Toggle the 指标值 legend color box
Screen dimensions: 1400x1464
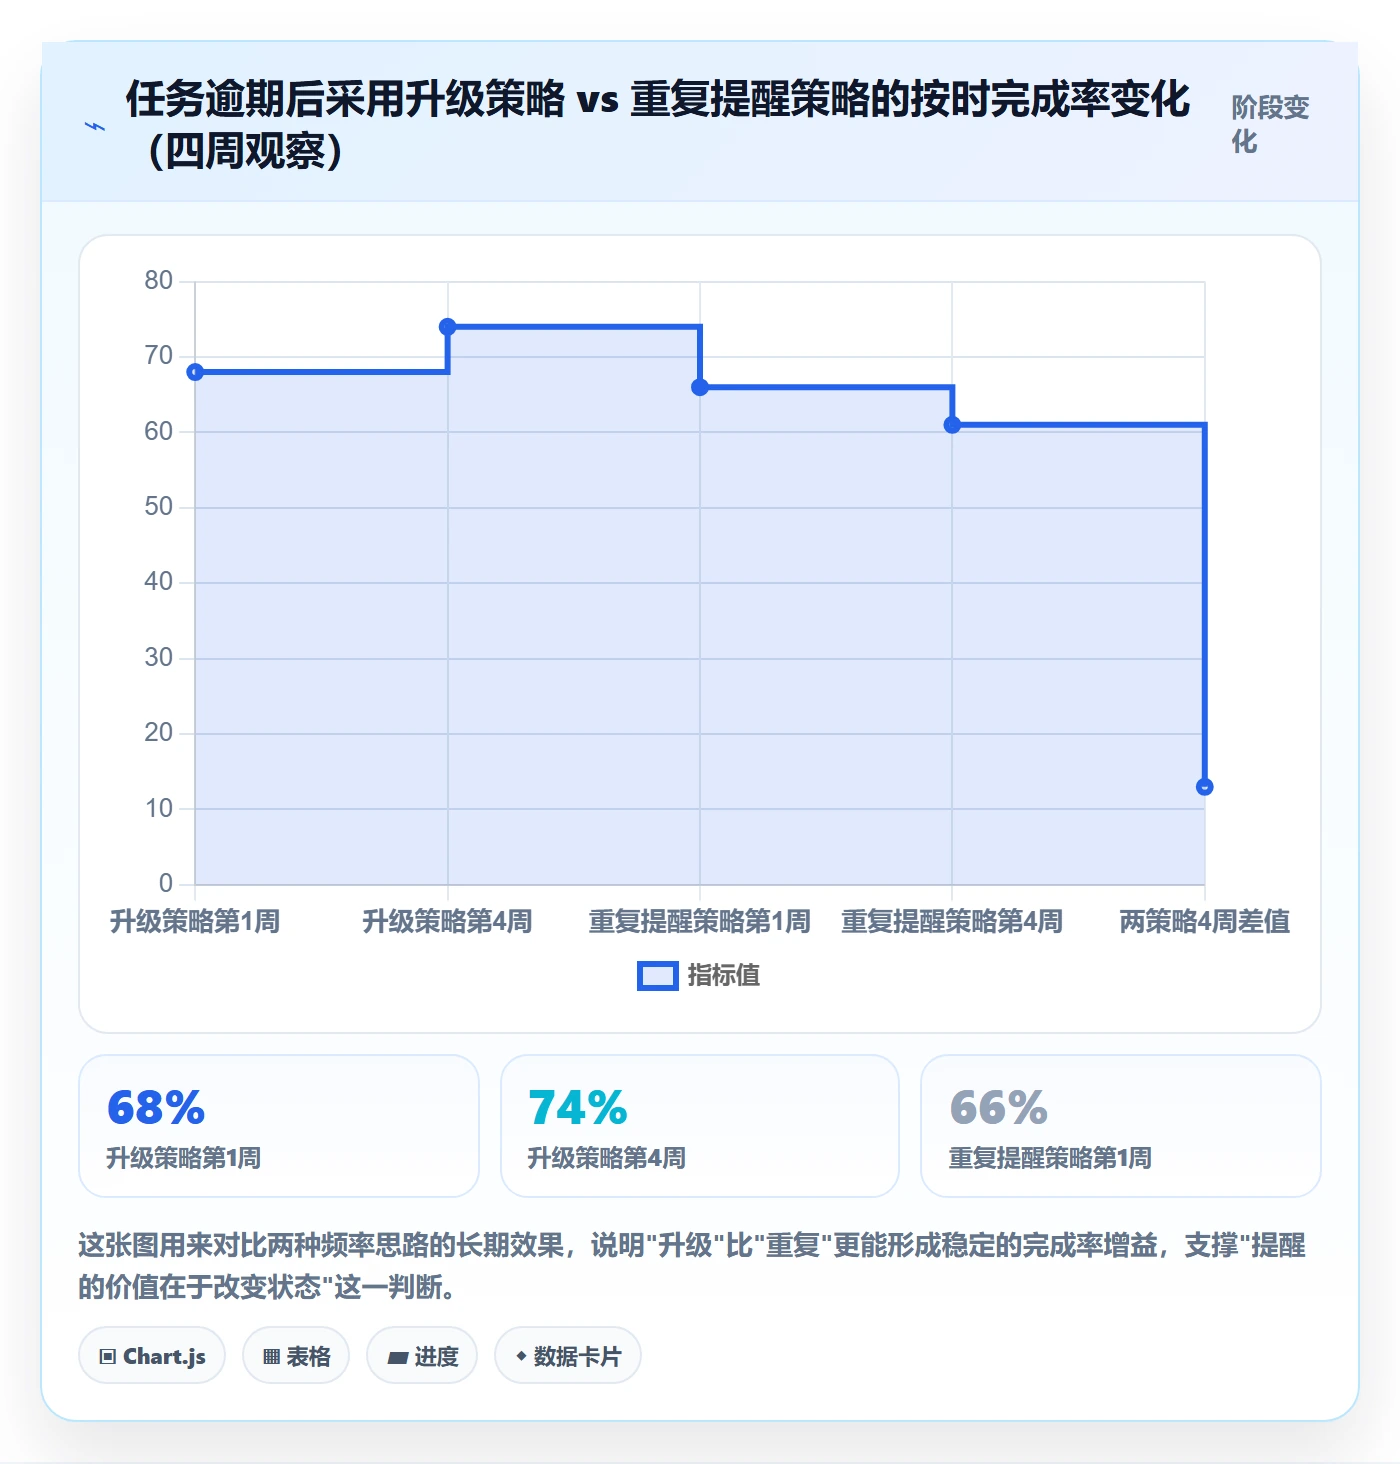pos(657,976)
